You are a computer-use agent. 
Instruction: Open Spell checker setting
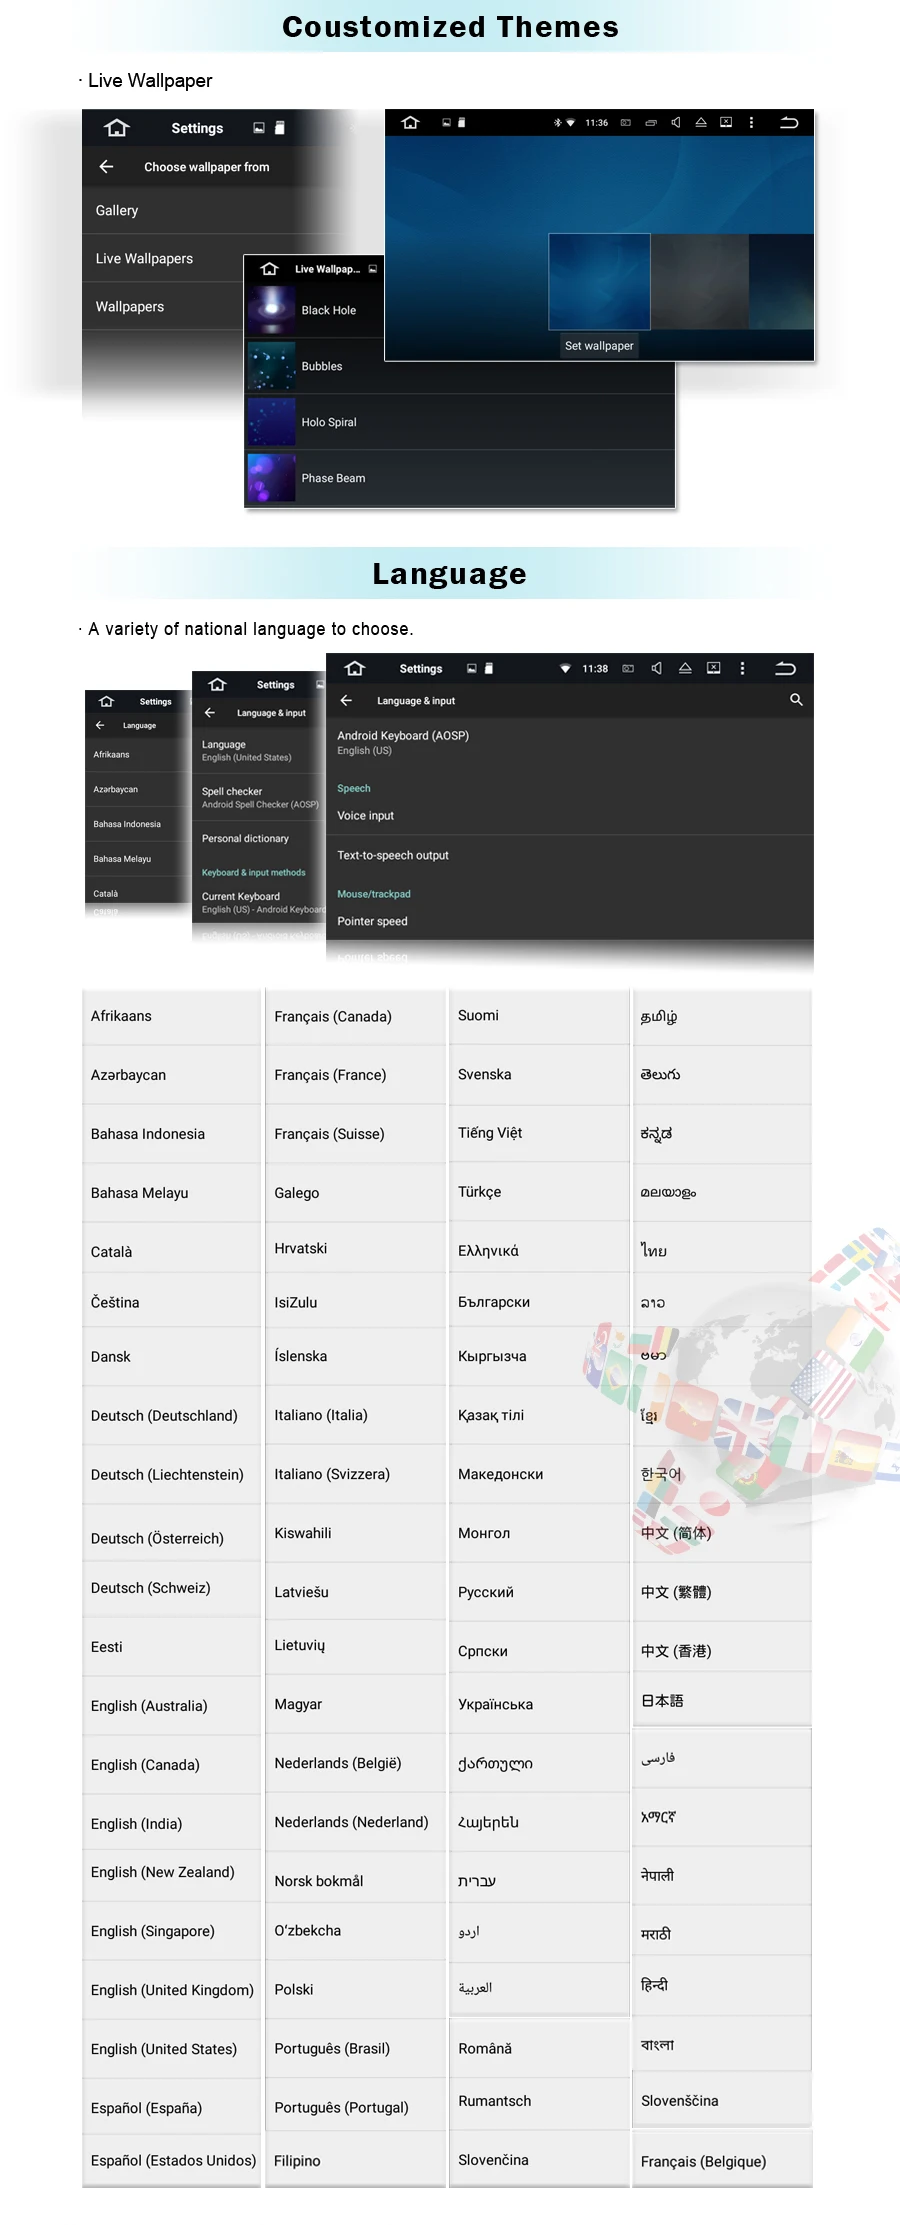260,798
